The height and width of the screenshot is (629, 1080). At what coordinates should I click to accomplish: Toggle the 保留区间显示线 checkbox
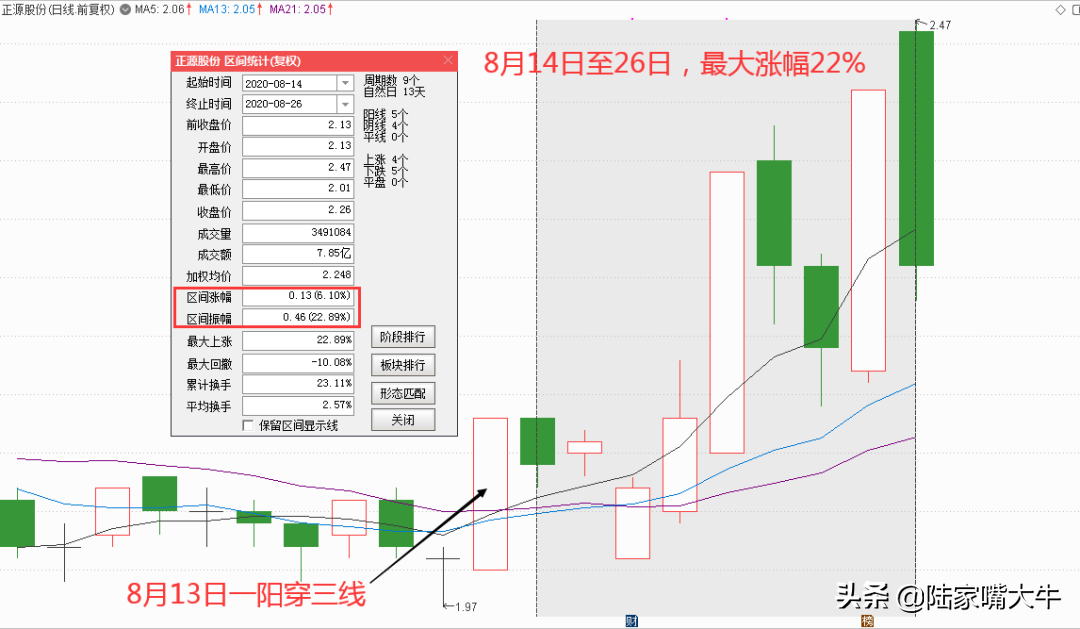point(248,426)
